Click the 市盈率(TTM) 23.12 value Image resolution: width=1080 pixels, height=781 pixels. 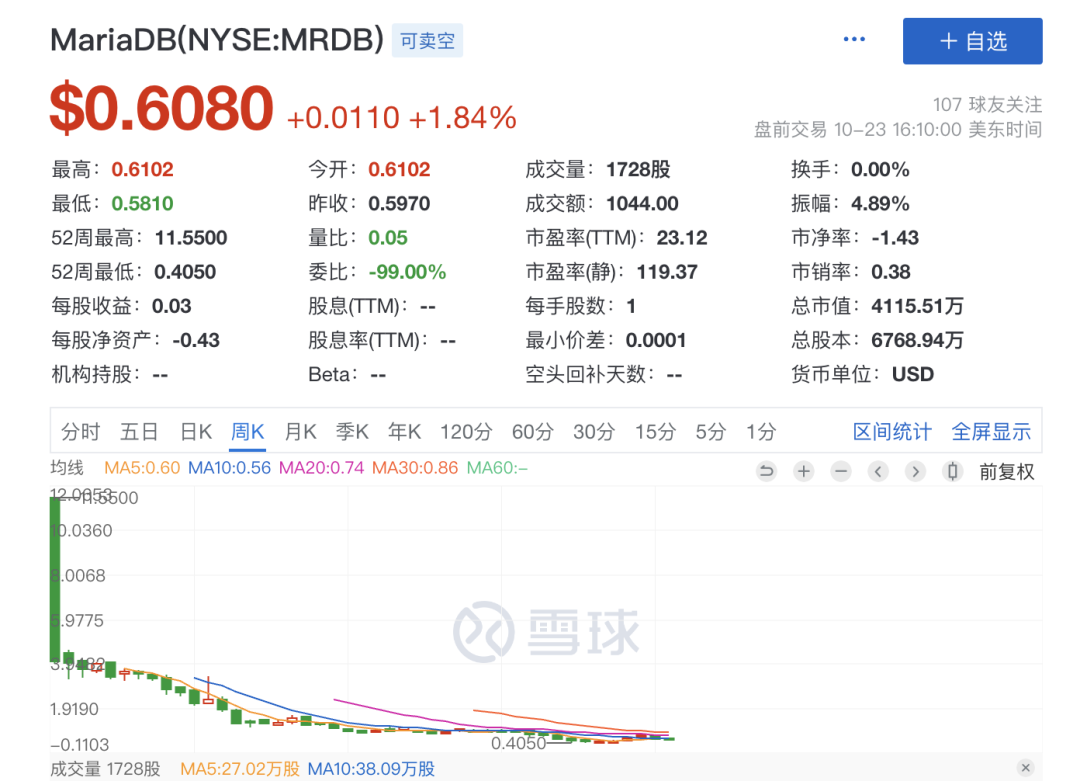[682, 238]
